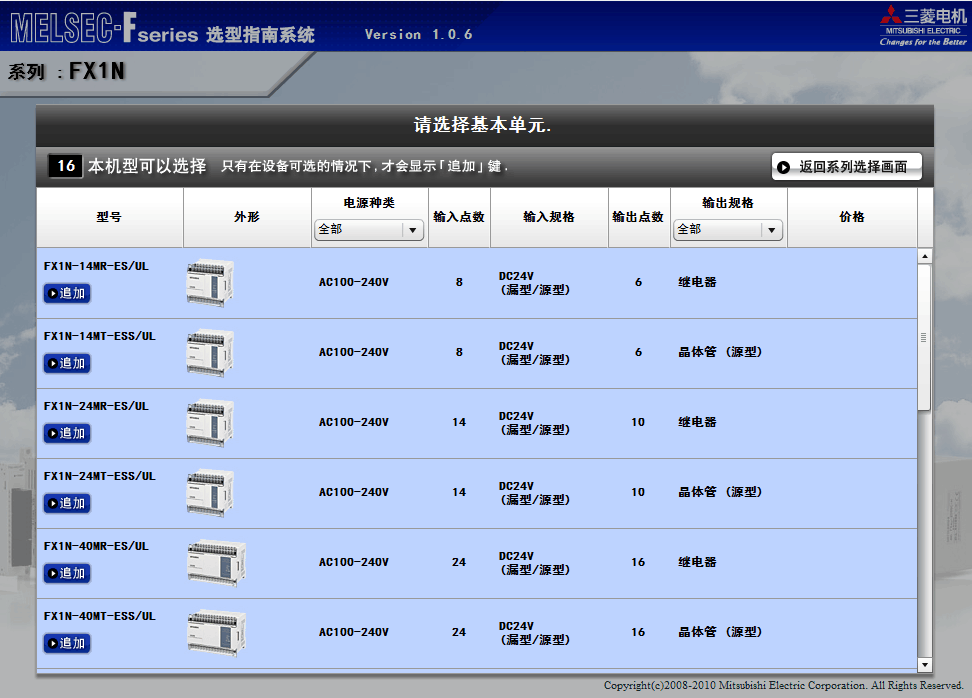Click the FX1N series label
The width and height of the screenshot is (972, 698).
pos(97,71)
